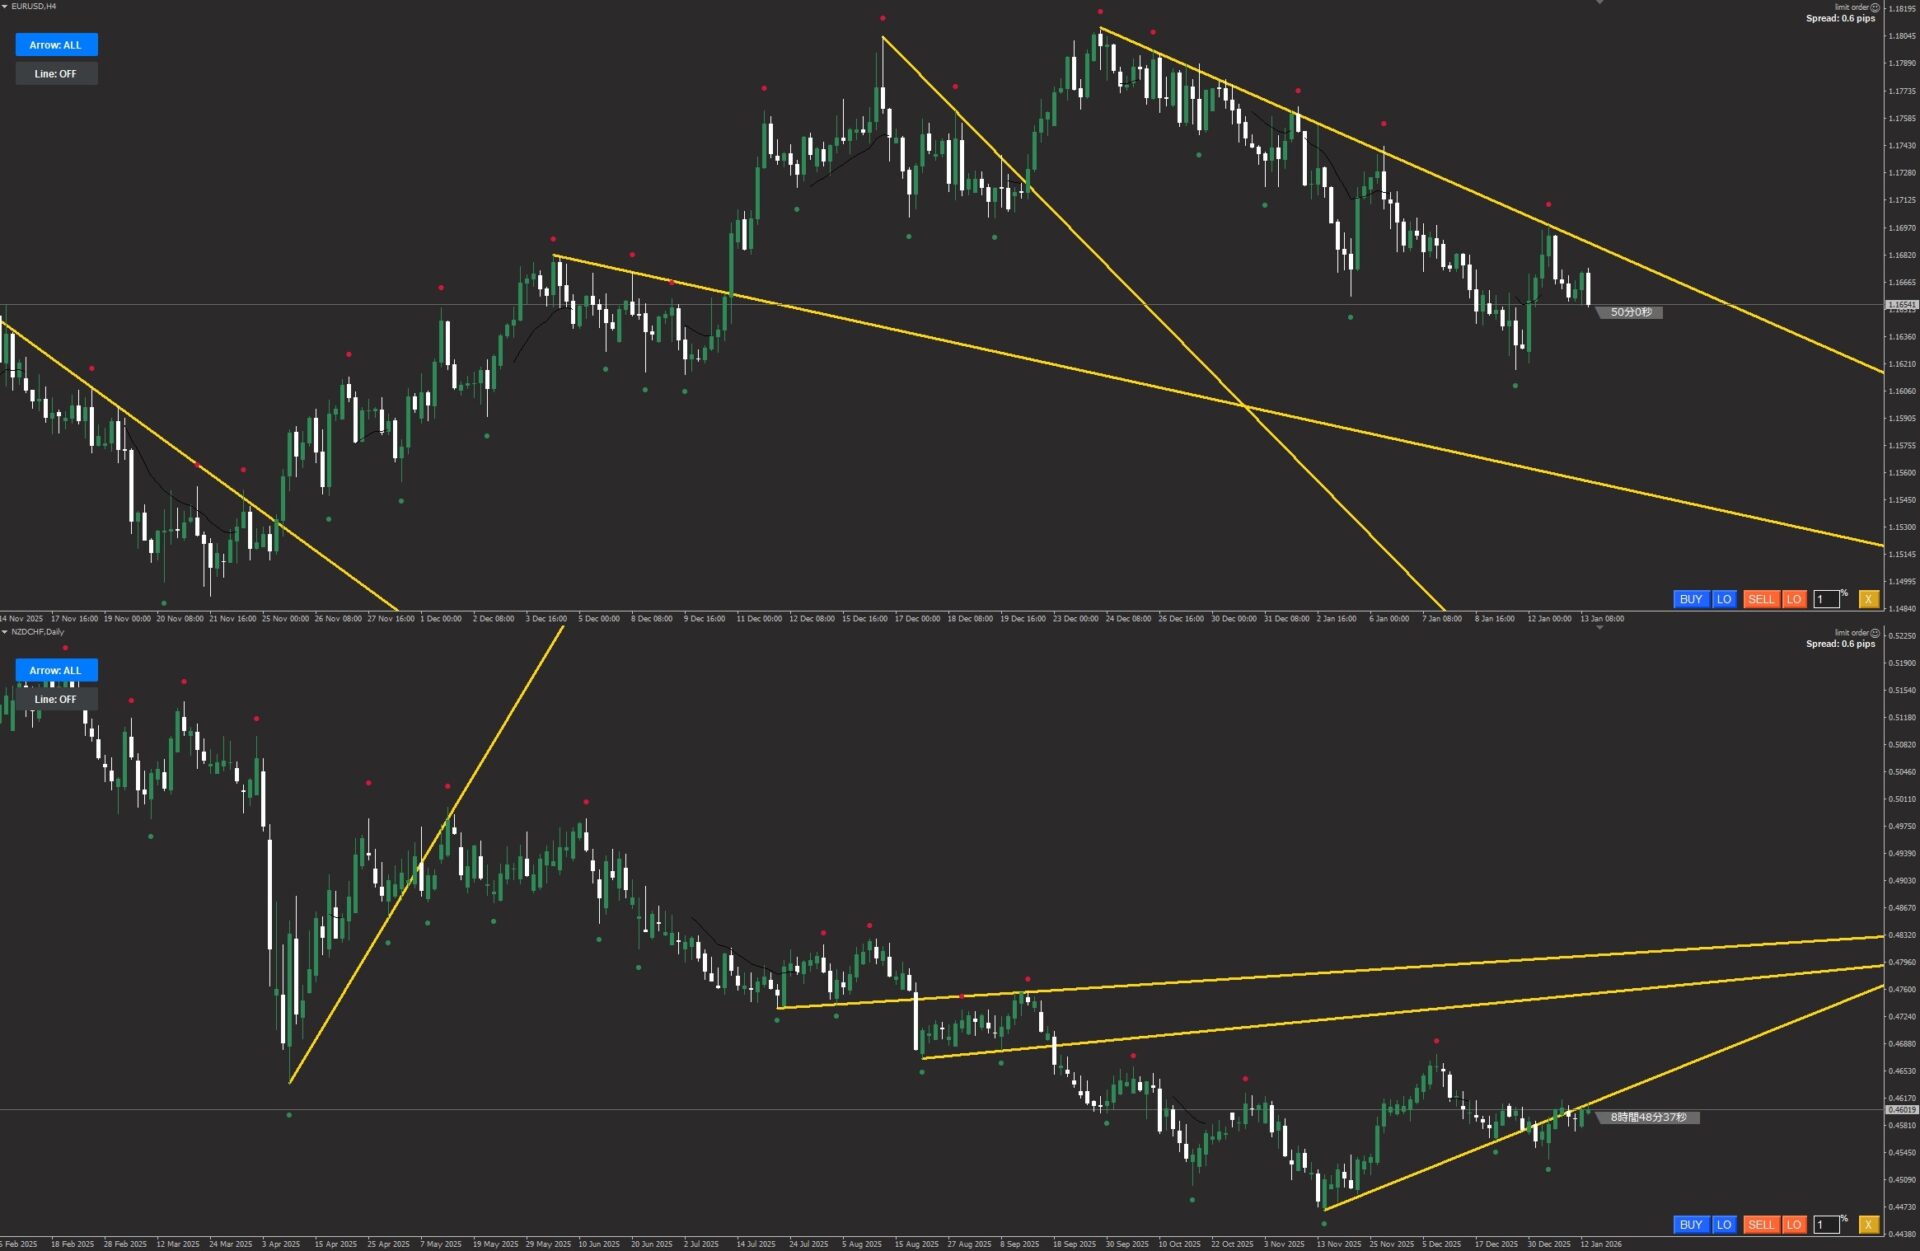This screenshot has height=1251, width=1920.
Task: Expand EURUSD,H4 chart title dropdown arrow
Action: click(5, 6)
